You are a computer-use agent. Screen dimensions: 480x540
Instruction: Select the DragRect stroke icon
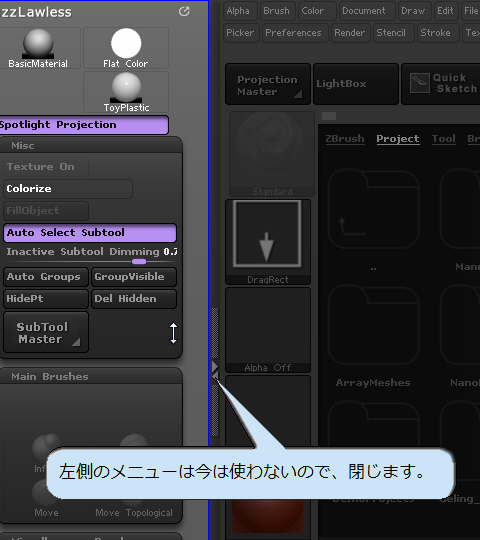tap(268, 242)
